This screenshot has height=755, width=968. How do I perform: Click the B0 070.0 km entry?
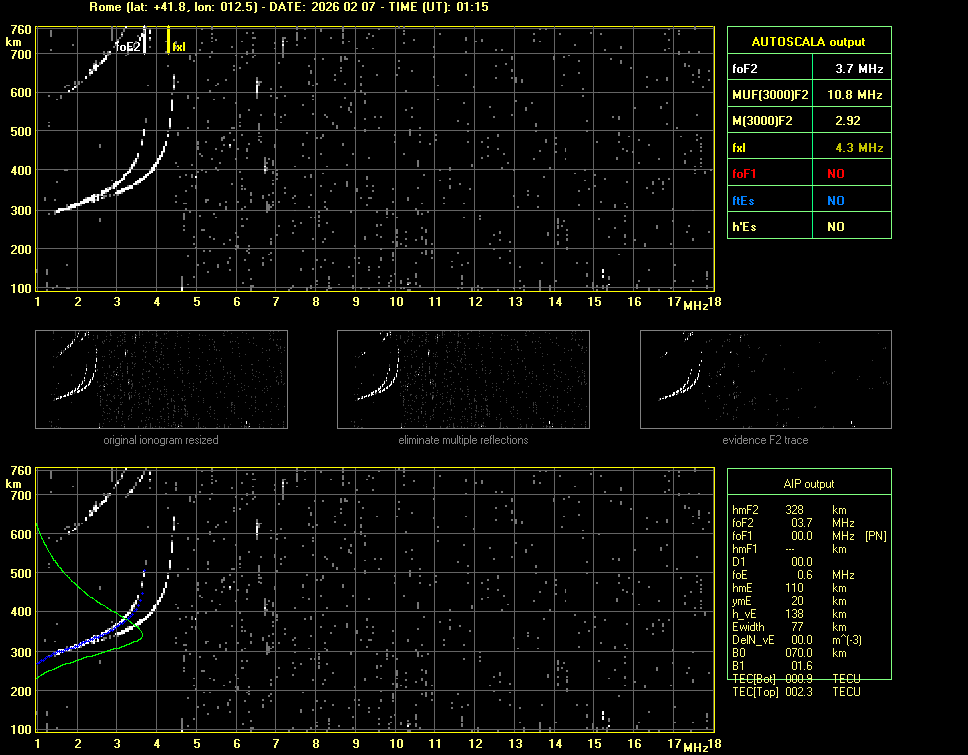(796, 653)
